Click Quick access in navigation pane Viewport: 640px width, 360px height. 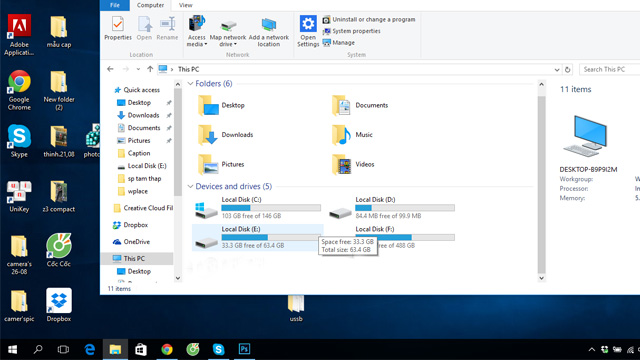coord(141,90)
